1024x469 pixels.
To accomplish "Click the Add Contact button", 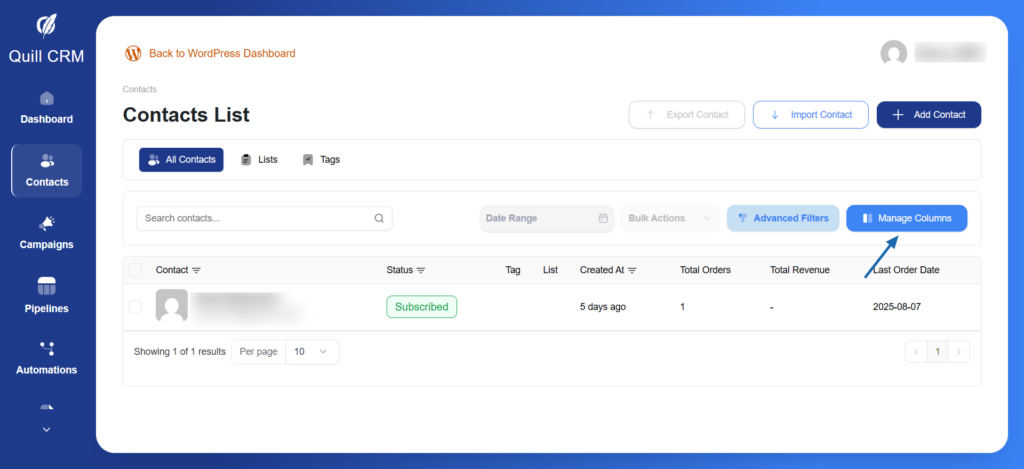I will (x=928, y=115).
